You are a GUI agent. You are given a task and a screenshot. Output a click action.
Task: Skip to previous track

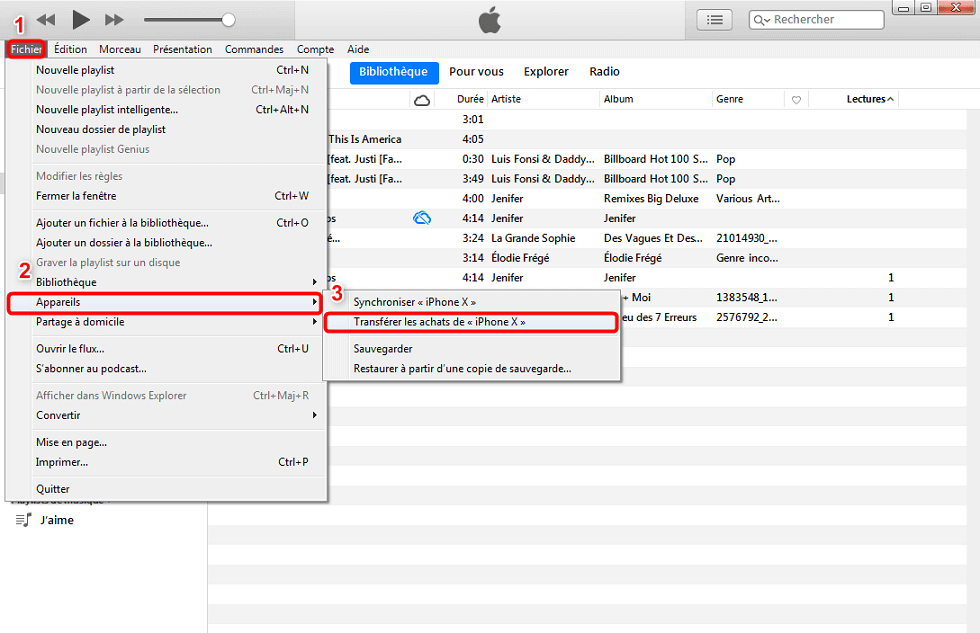pyautogui.click(x=46, y=19)
